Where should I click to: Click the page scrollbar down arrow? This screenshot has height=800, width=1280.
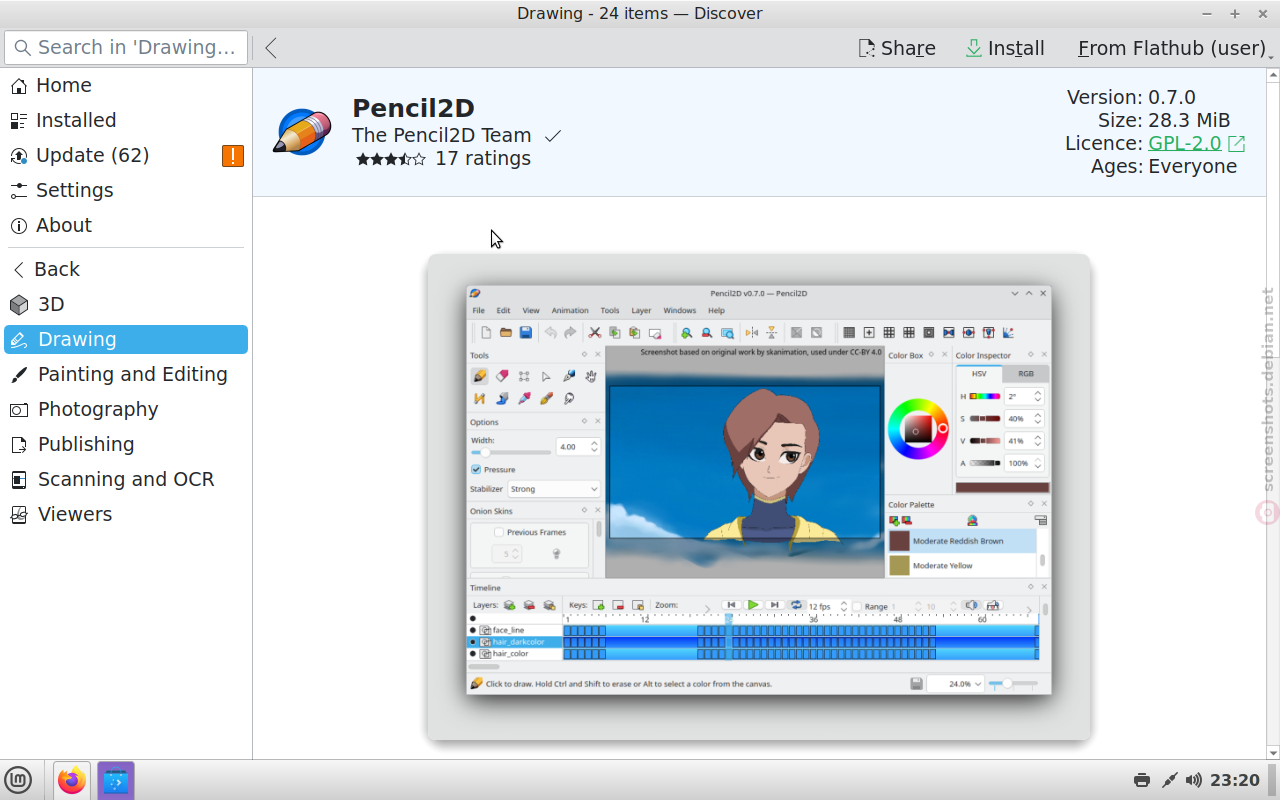tap(1273, 752)
